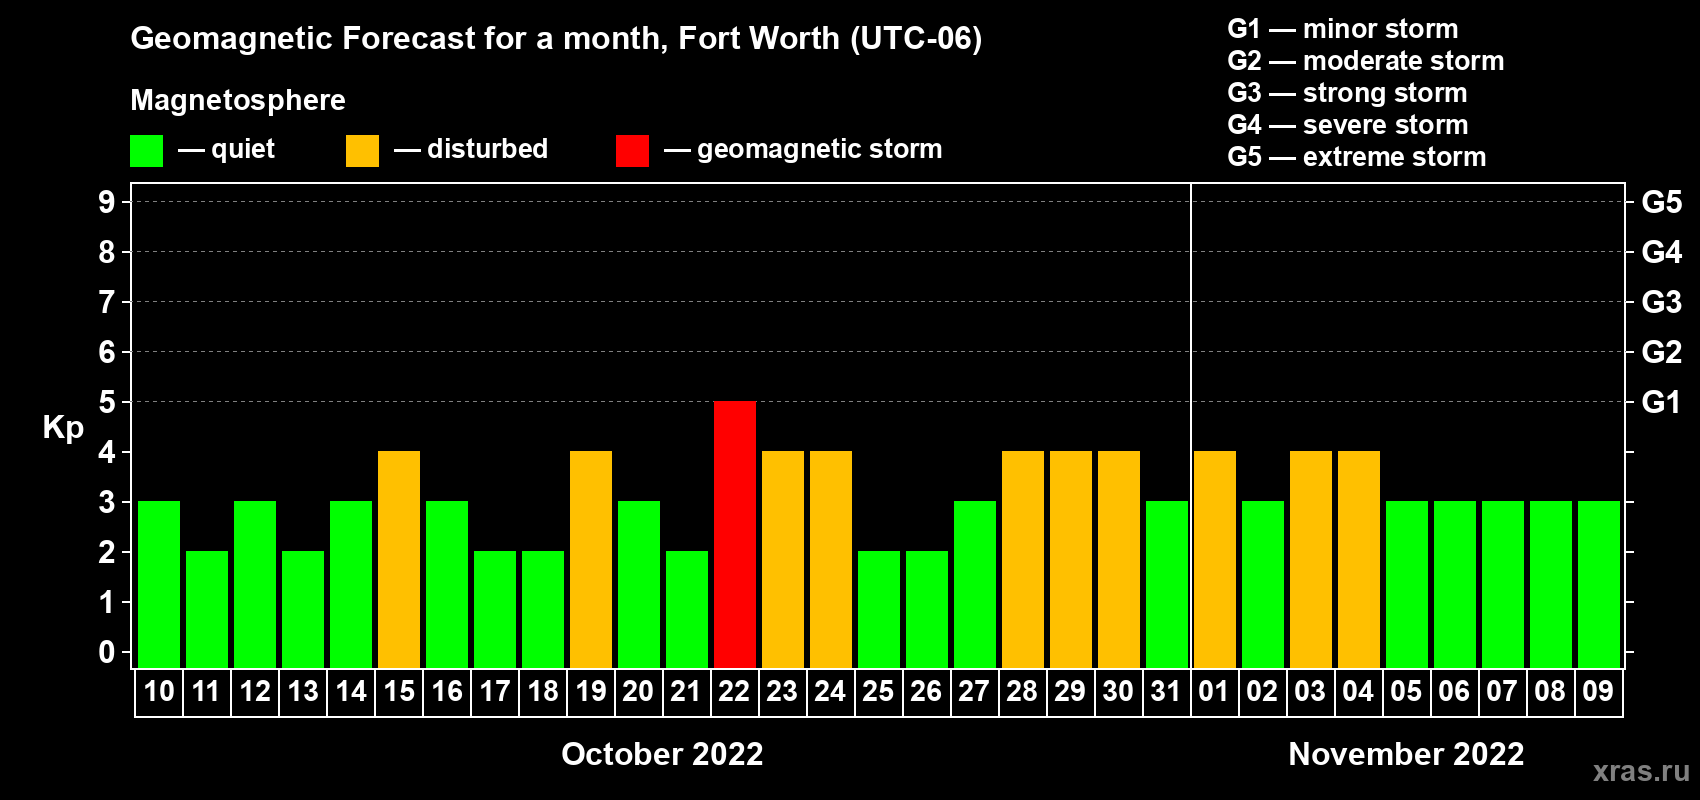1700x800 pixels.
Task: Click date label 31 on the axis
Action: [1166, 692]
